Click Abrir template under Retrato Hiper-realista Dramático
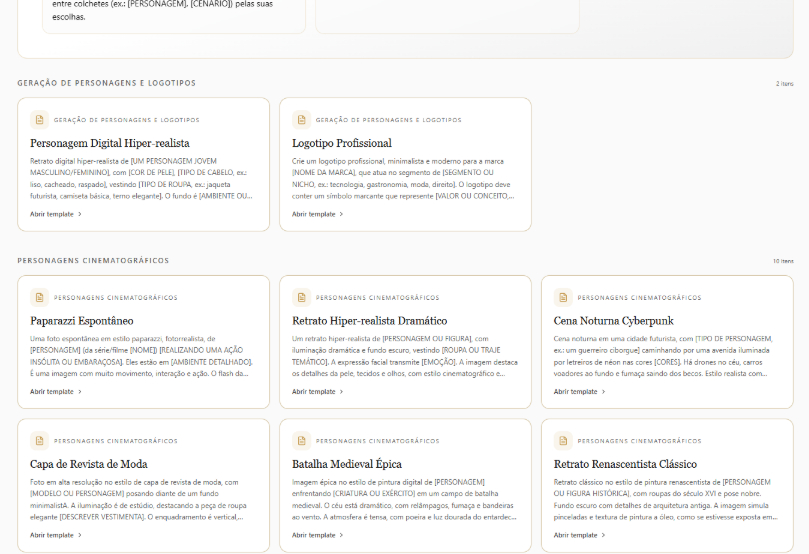The width and height of the screenshot is (809, 554). click(x=318, y=392)
